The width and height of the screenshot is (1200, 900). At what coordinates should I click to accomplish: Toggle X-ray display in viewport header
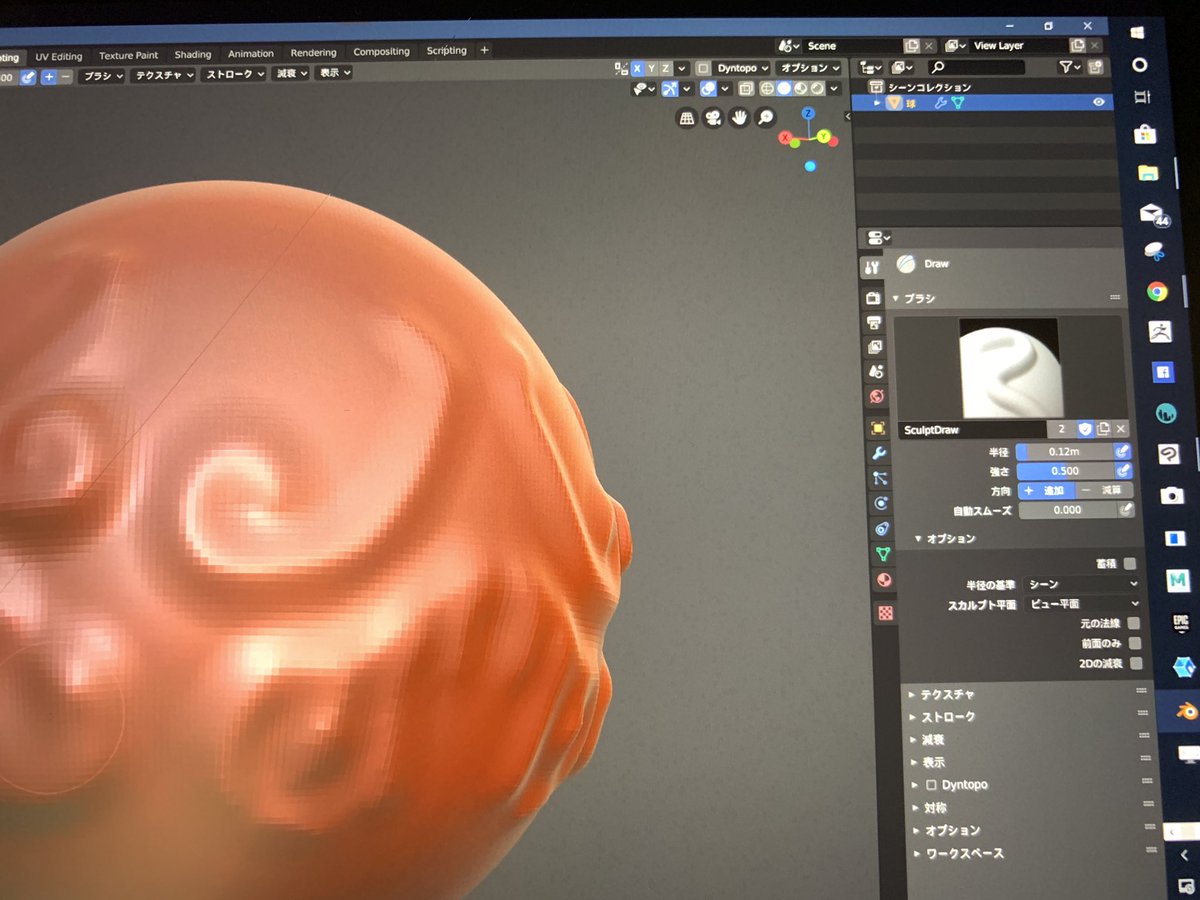[745, 89]
